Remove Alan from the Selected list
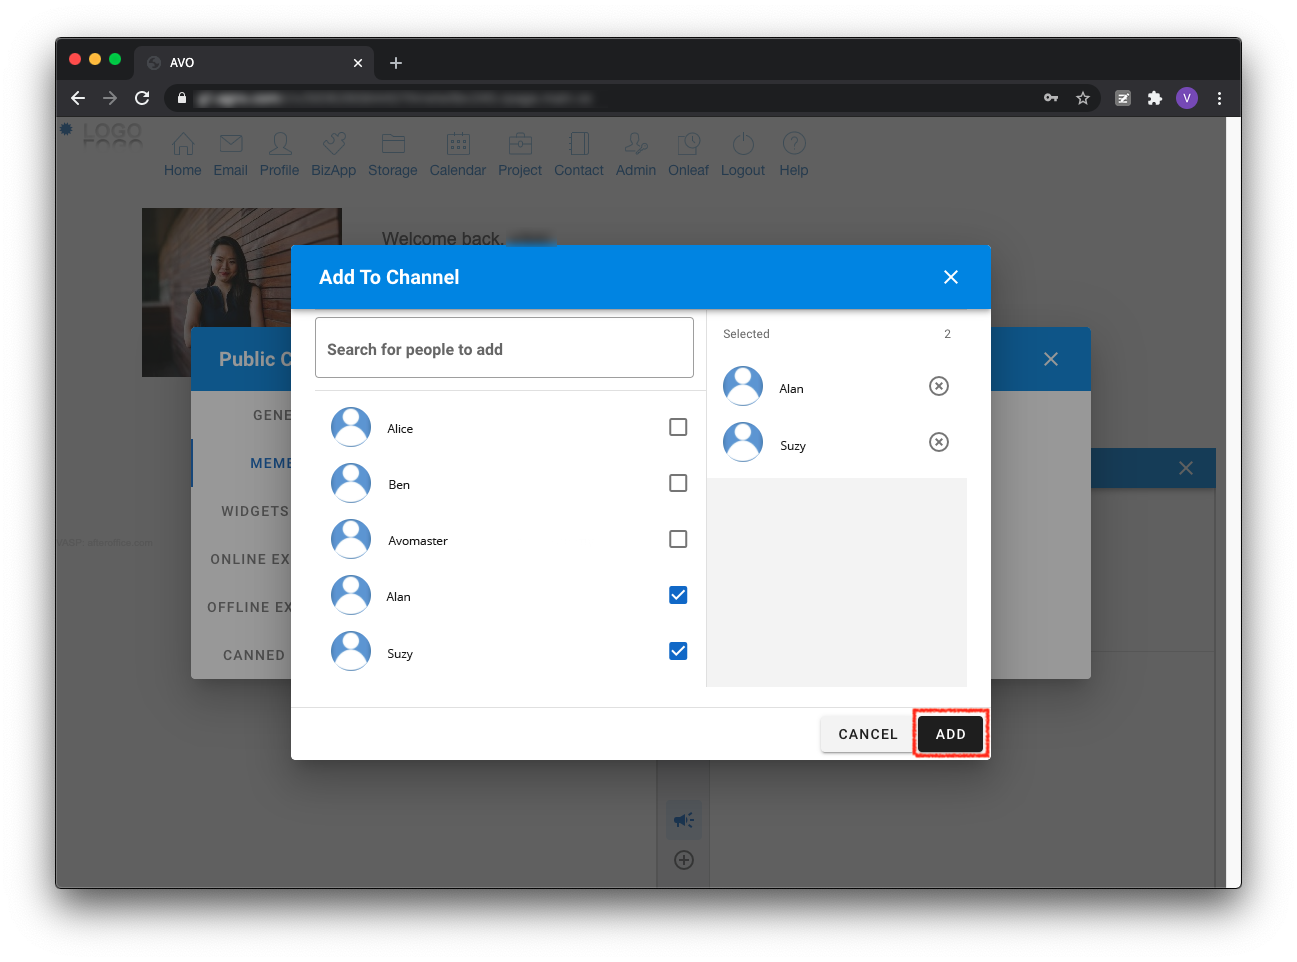 coord(938,386)
